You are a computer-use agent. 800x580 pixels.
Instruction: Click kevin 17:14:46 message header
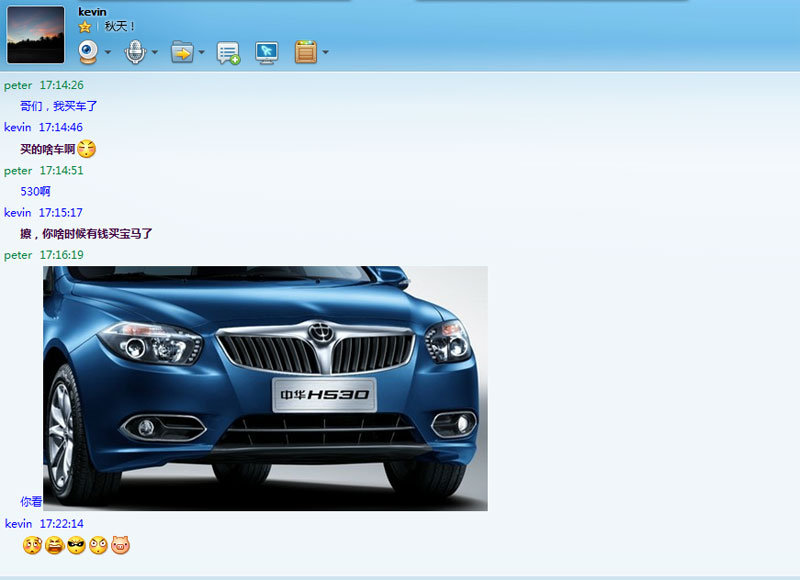pos(43,127)
